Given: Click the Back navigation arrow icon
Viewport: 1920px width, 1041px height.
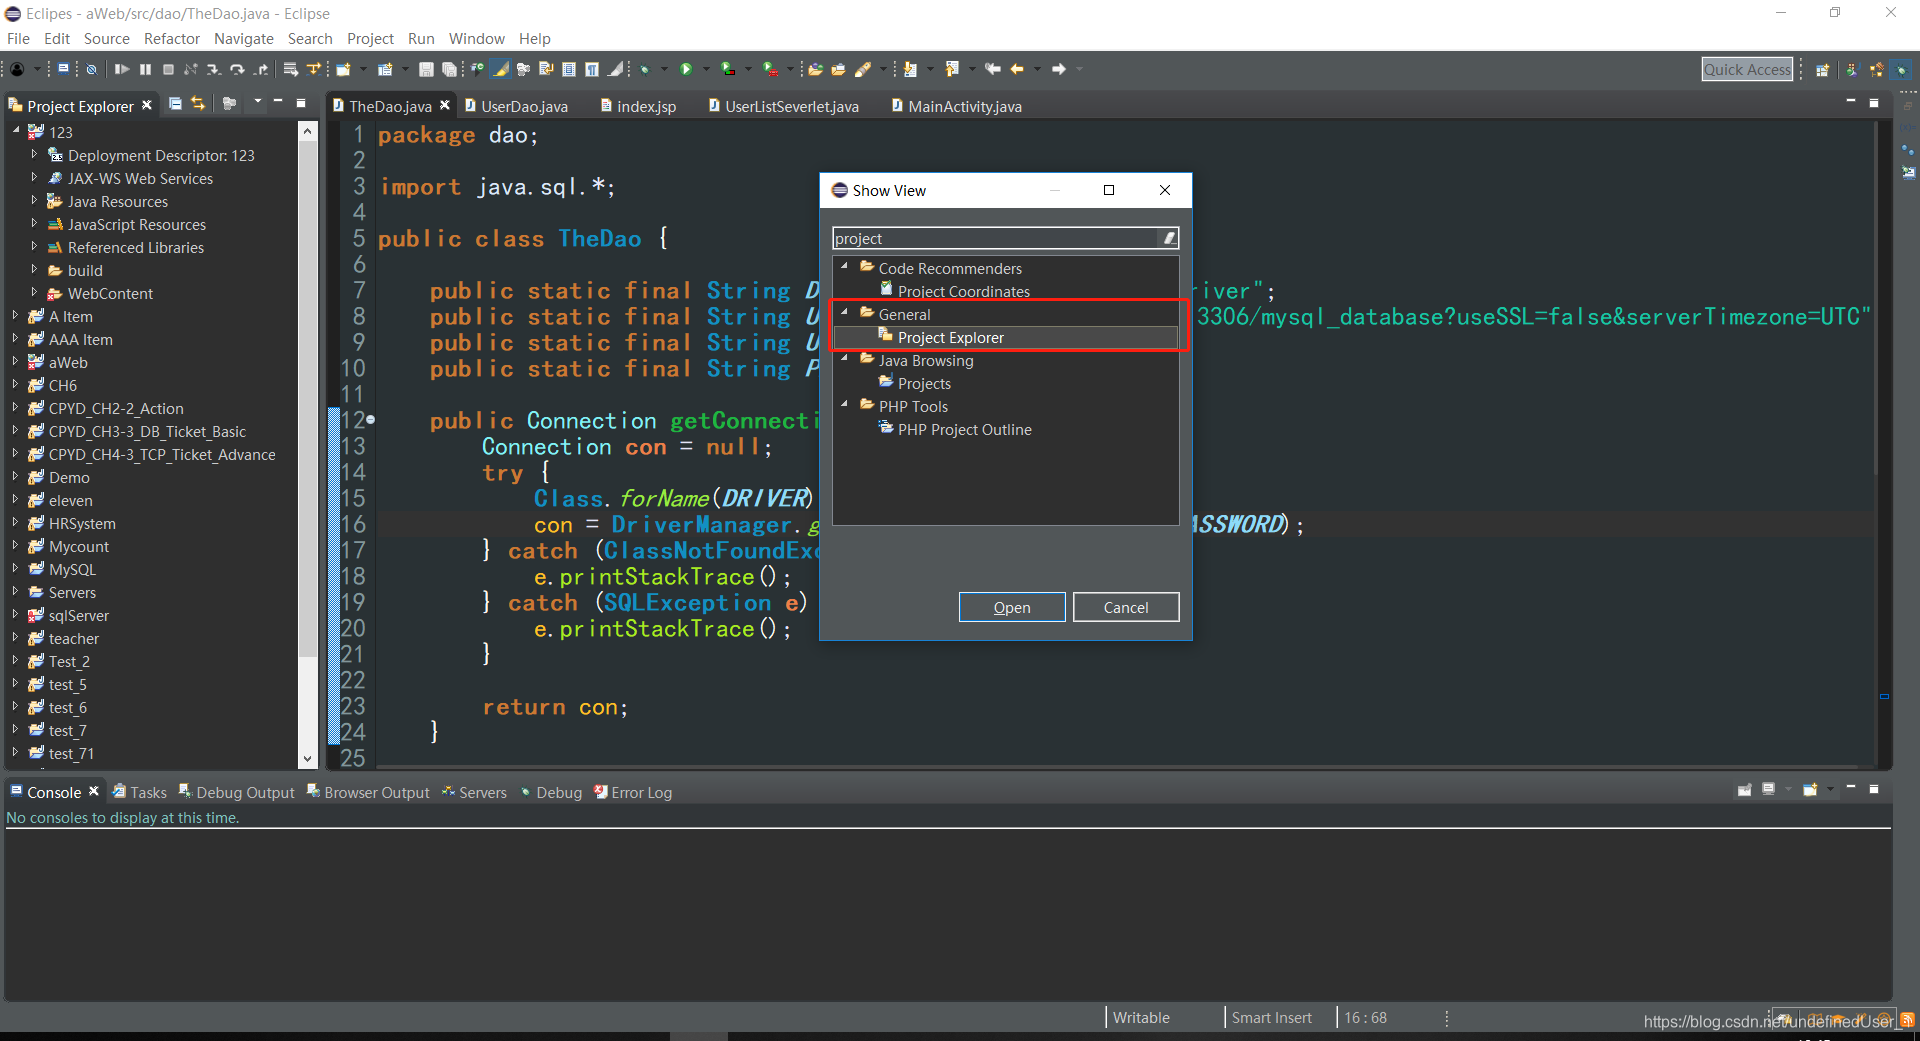Looking at the screenshot, I should tap(1017, 69).
